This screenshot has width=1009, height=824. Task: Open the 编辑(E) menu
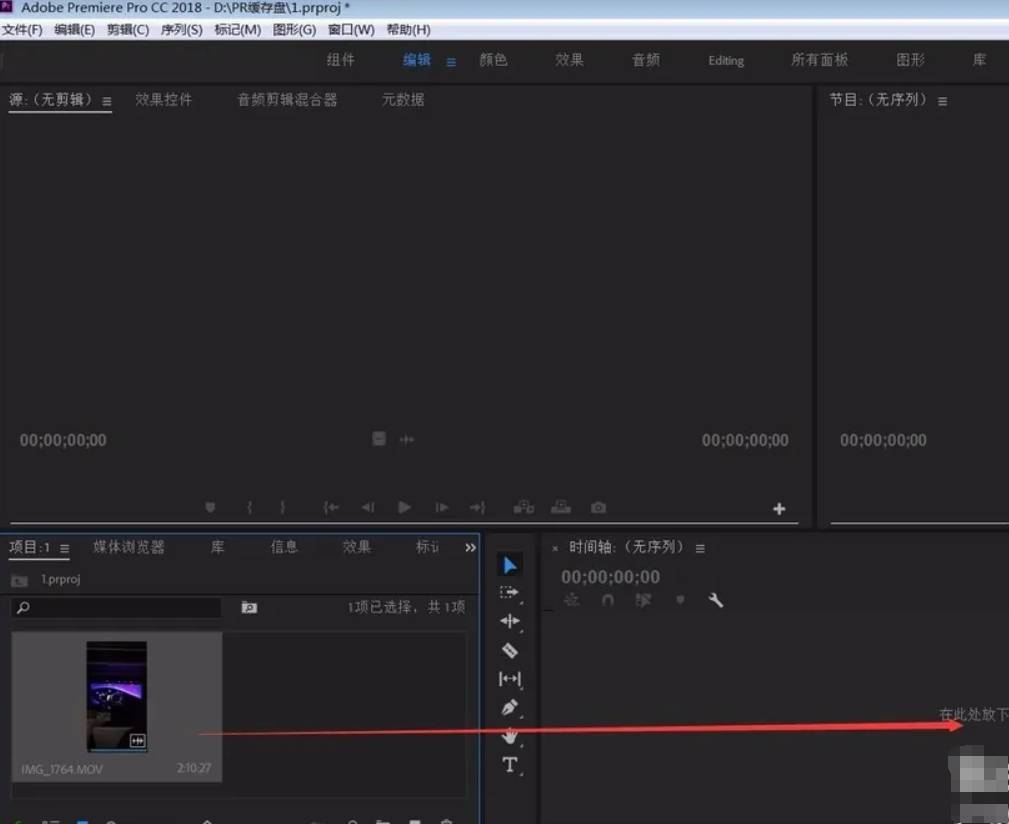tap(75, 30)
